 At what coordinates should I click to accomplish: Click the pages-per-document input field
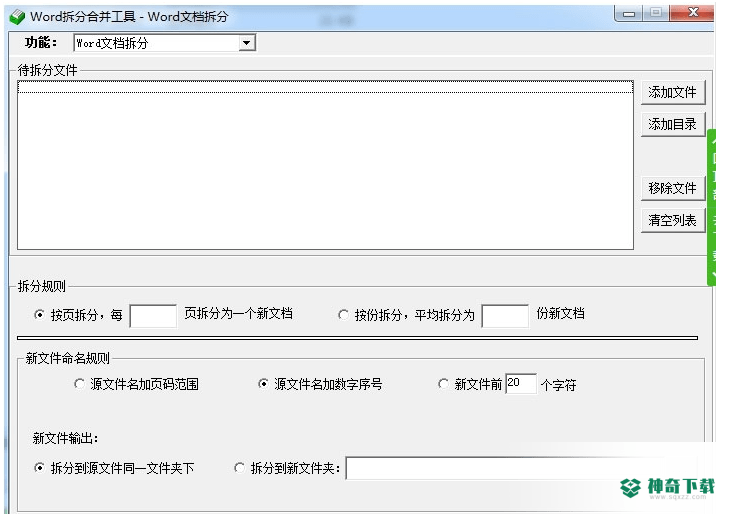coord(153,316)
